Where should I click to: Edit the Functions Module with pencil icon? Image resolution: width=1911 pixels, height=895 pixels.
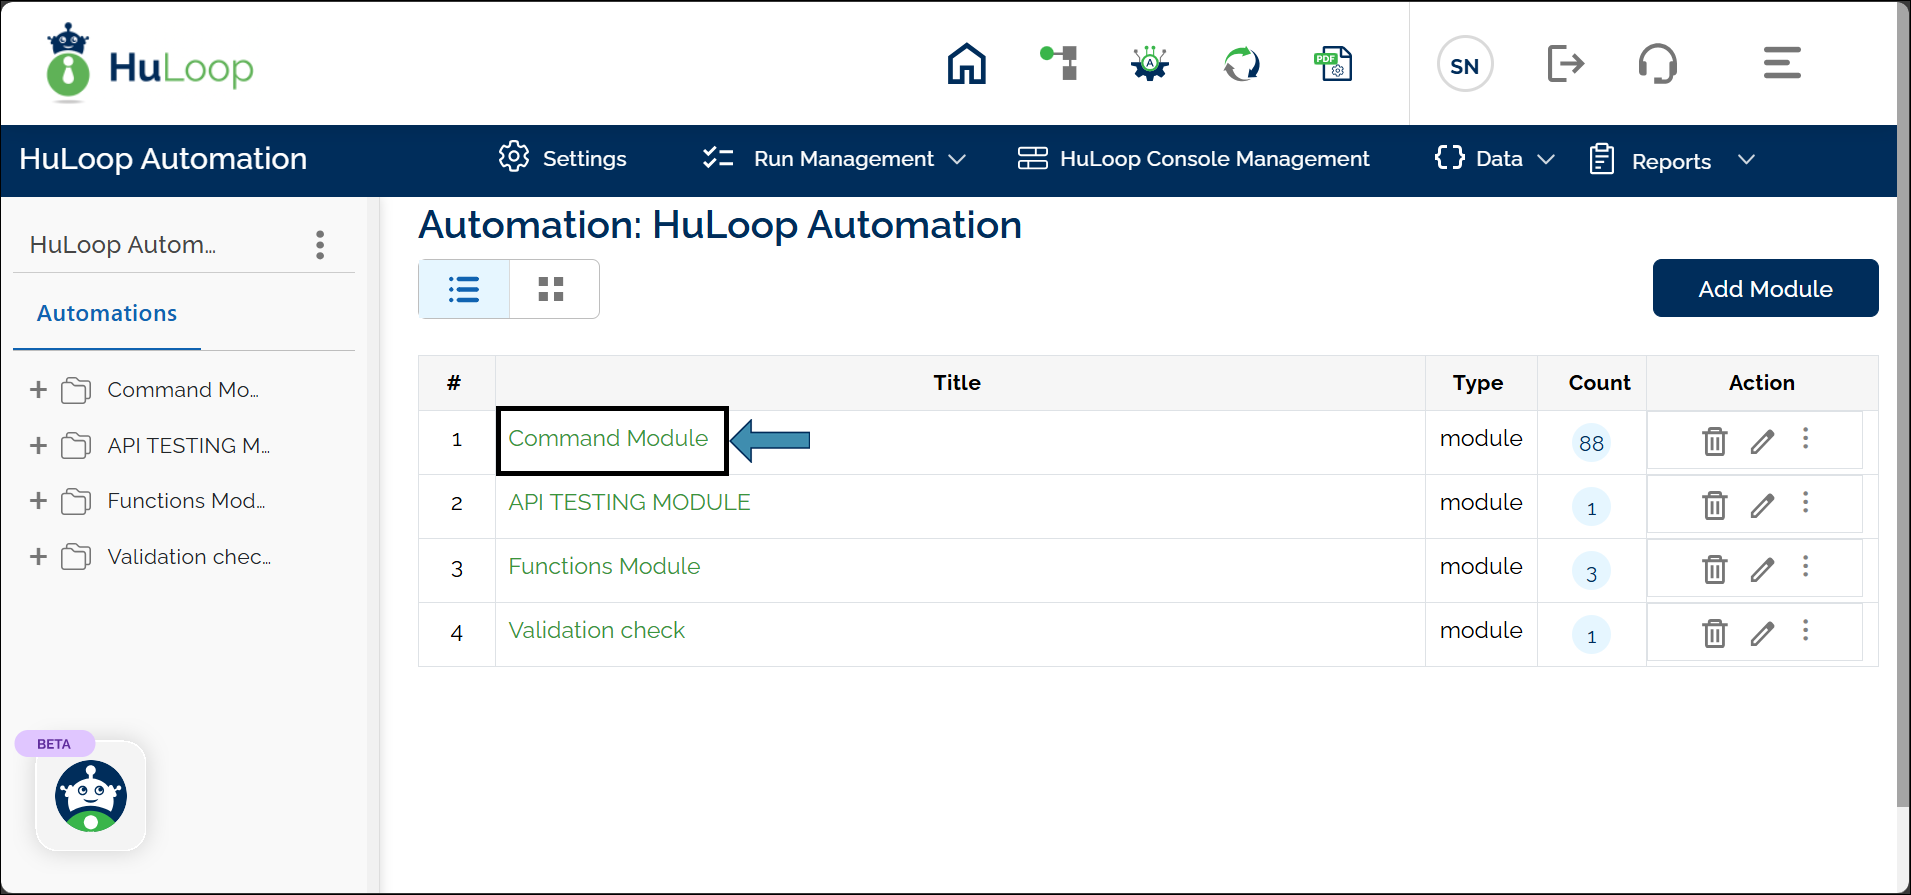pyautogui.click(x=1762, y=569)
